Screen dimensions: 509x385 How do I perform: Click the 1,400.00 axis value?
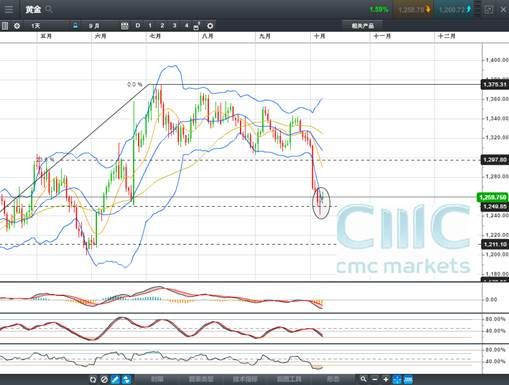pos(497,60)
